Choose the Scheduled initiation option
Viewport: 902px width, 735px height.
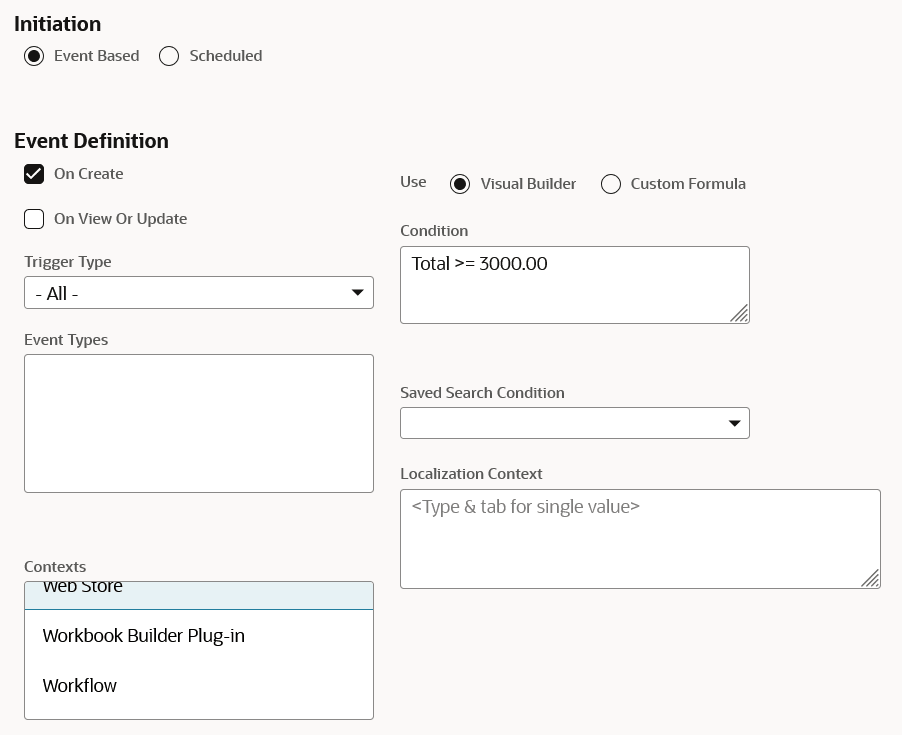pos(169,56)
